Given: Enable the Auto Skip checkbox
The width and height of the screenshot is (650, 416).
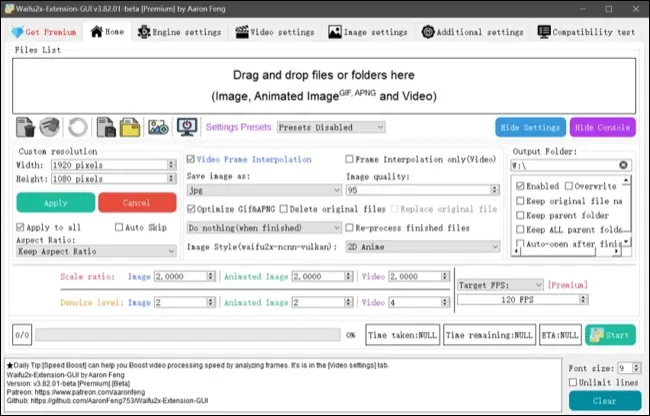Looking at the screenshot, I should coord(119,227).
